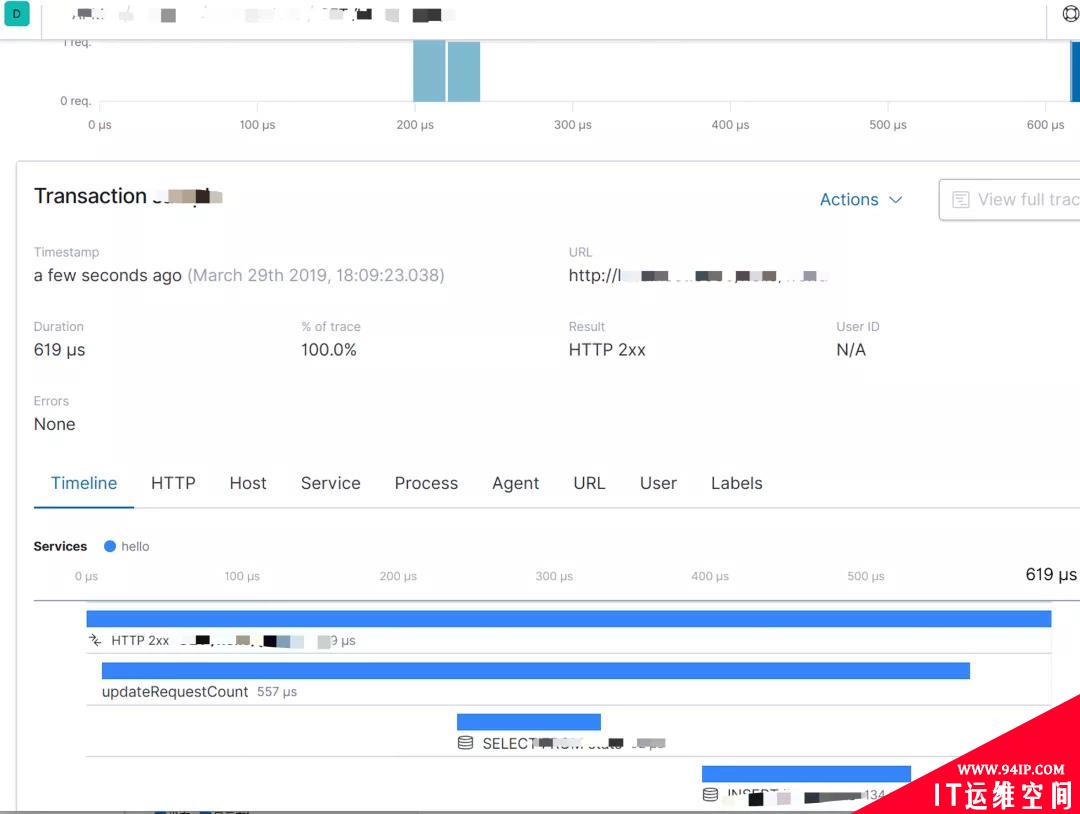Click the document icon in View full trace
The image size is (1080, 814).
coord(960,200)
